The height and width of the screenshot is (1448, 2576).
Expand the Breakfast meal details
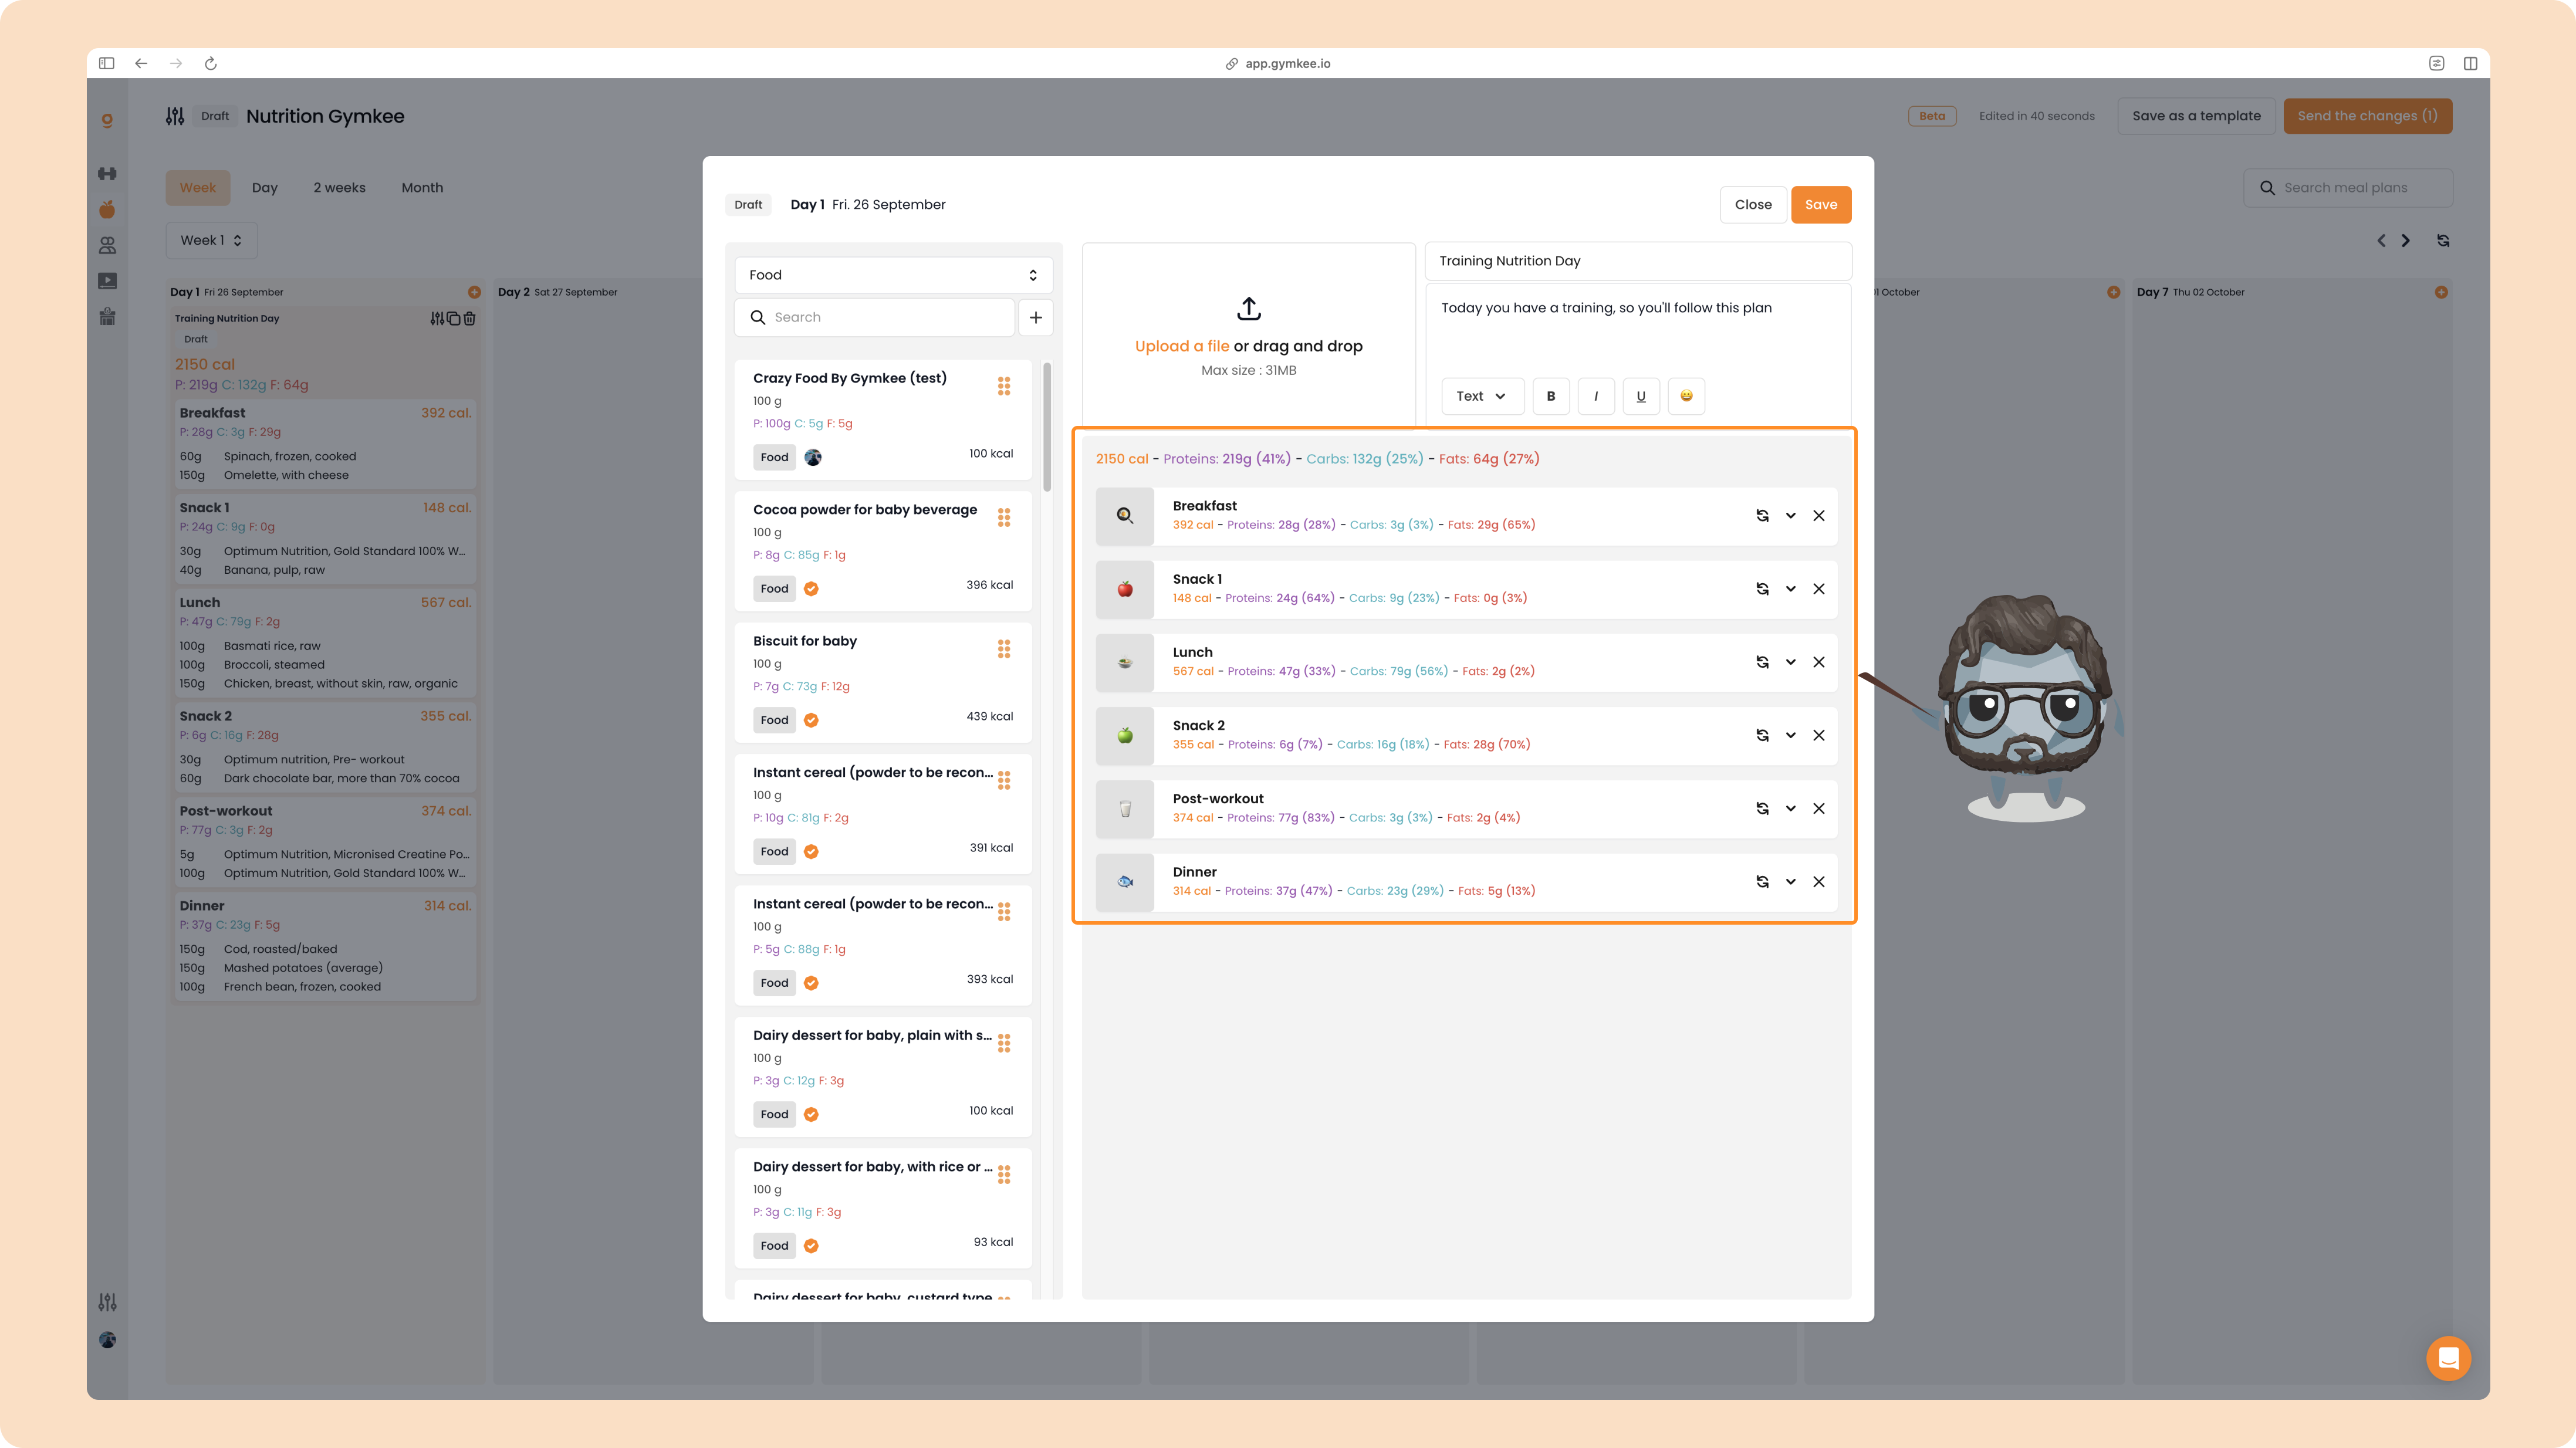click(1791, 516)
